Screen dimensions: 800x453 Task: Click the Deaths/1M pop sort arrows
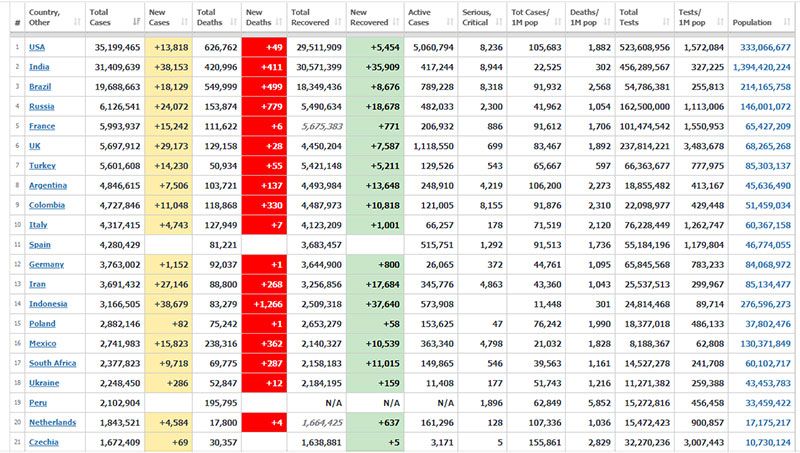[607, 22]
